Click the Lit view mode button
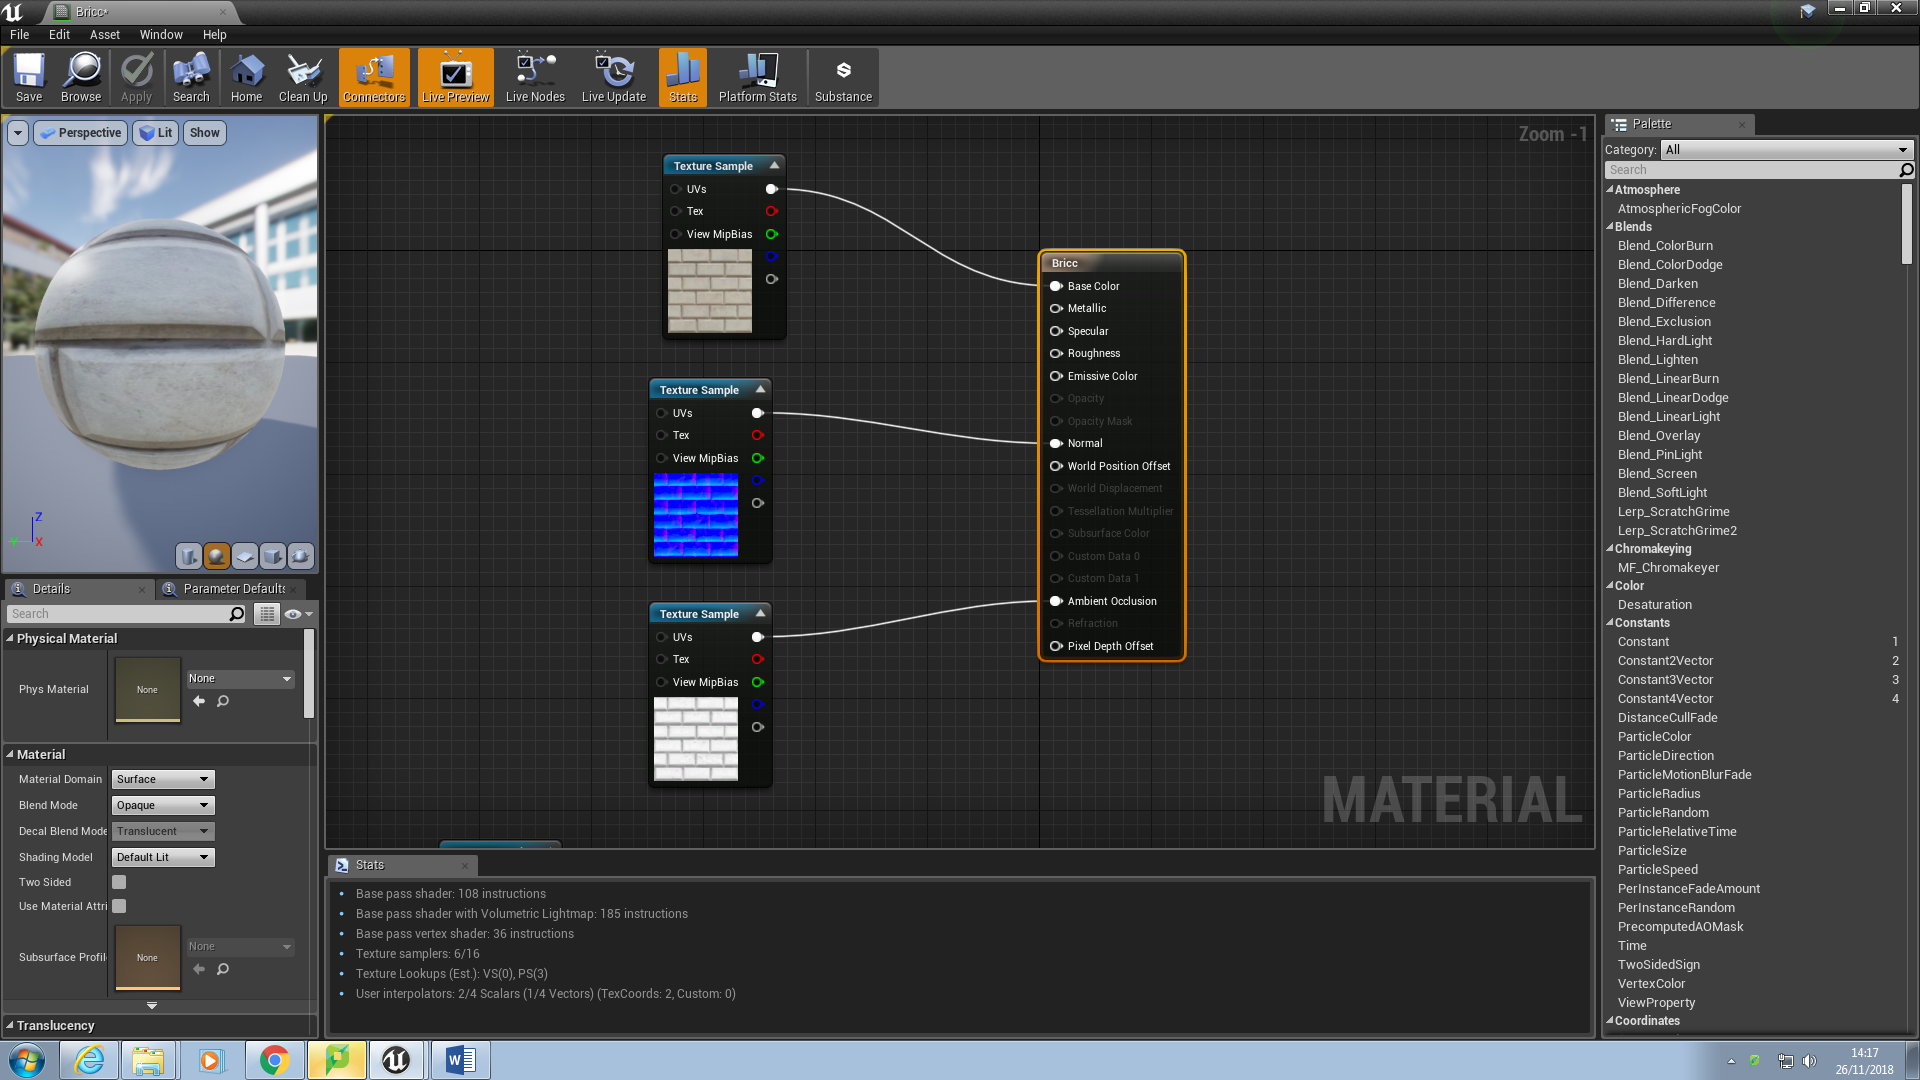The width and height of the screenshot is (1920, 1080). [156, 133]
